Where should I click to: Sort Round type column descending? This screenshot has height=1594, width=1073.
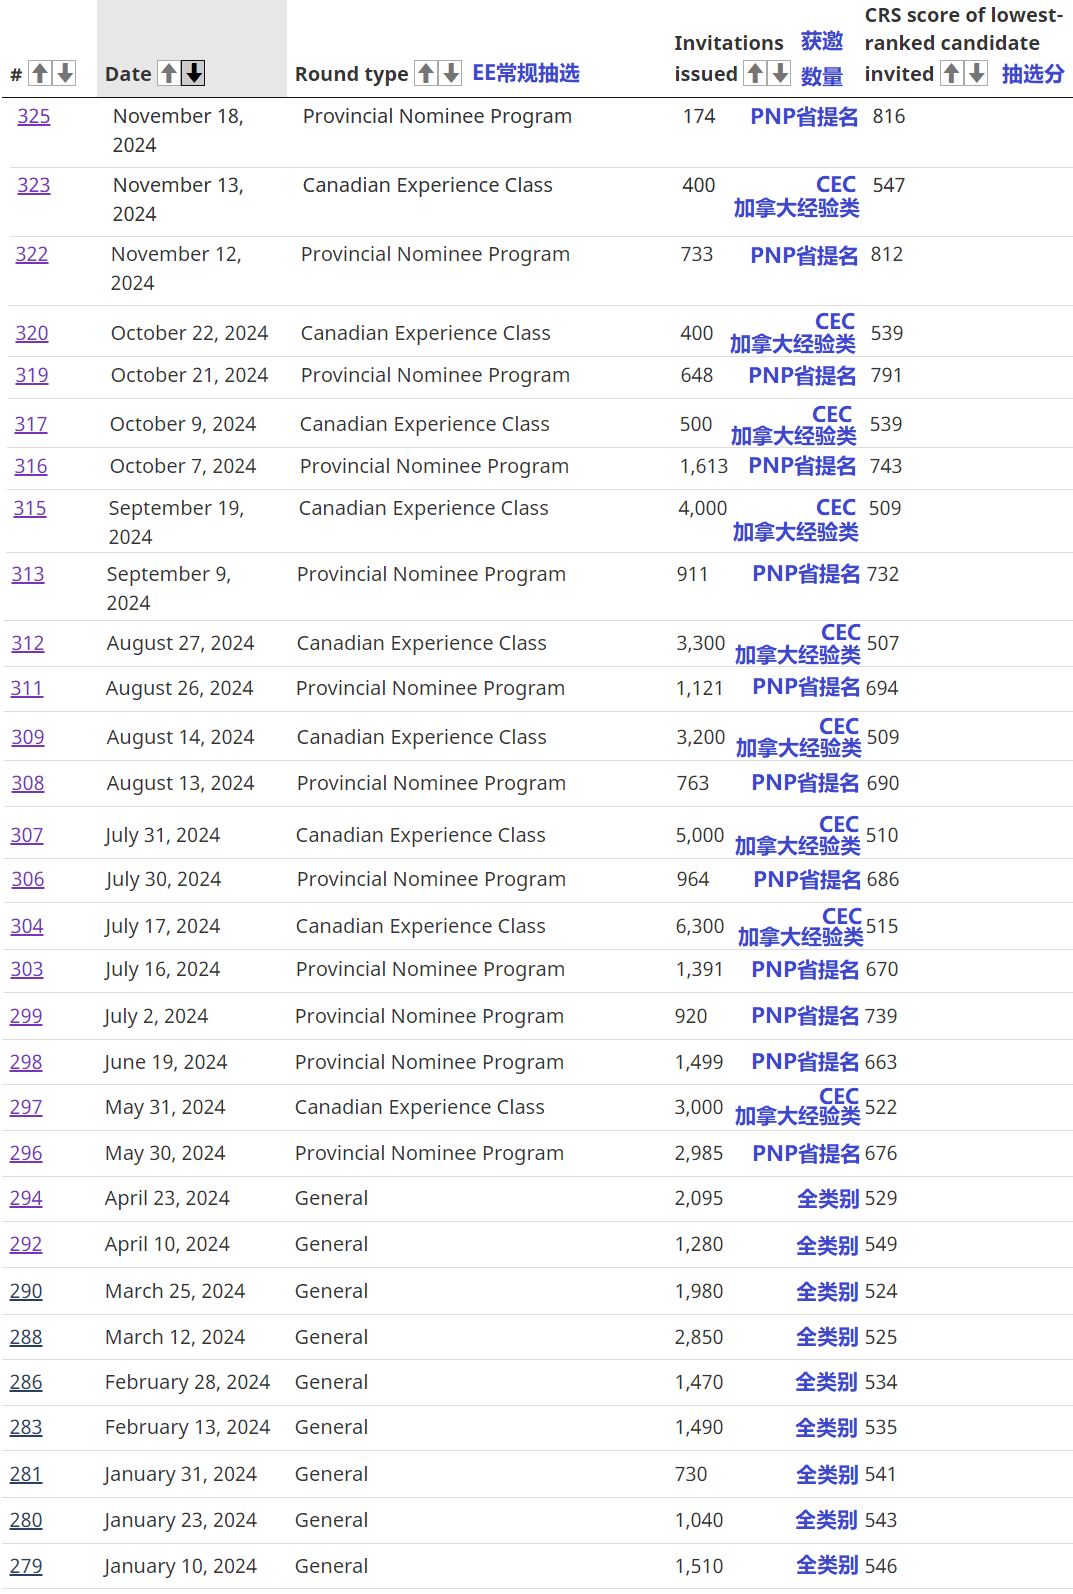point(451,73)
